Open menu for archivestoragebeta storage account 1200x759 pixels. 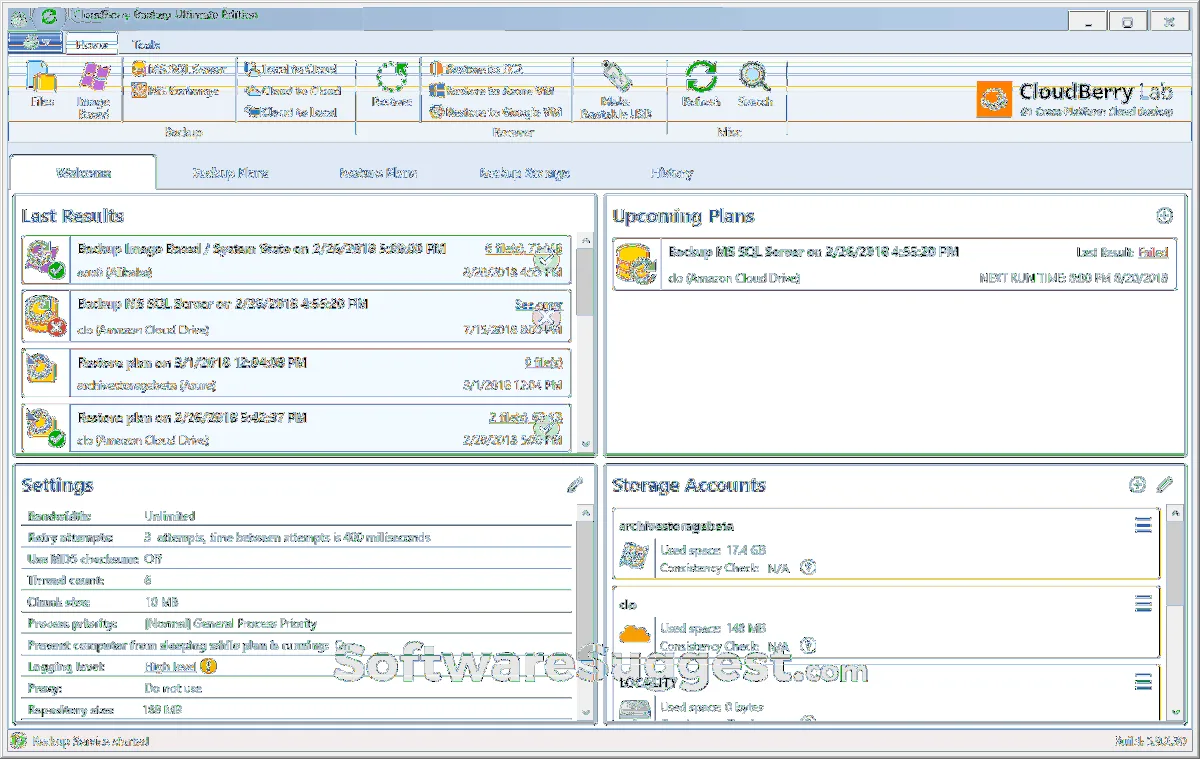[1143, 526]
